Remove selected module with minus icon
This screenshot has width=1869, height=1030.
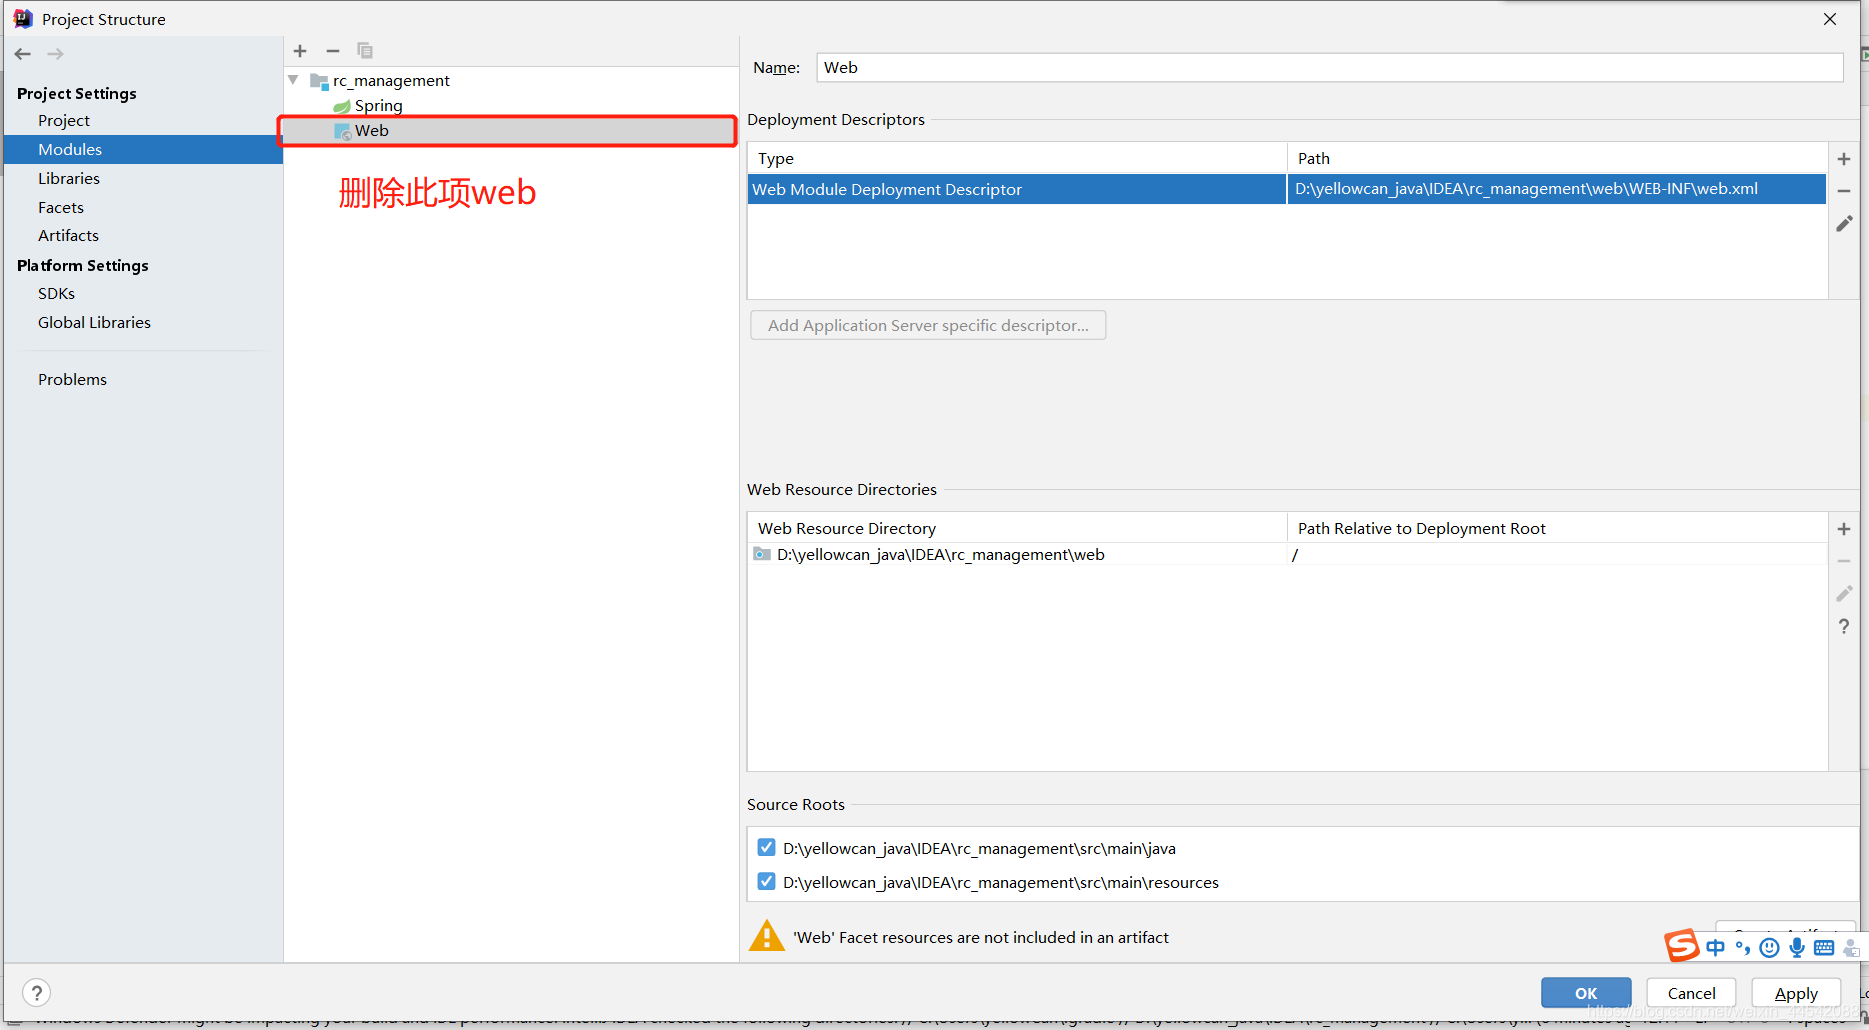pos(333,51)
